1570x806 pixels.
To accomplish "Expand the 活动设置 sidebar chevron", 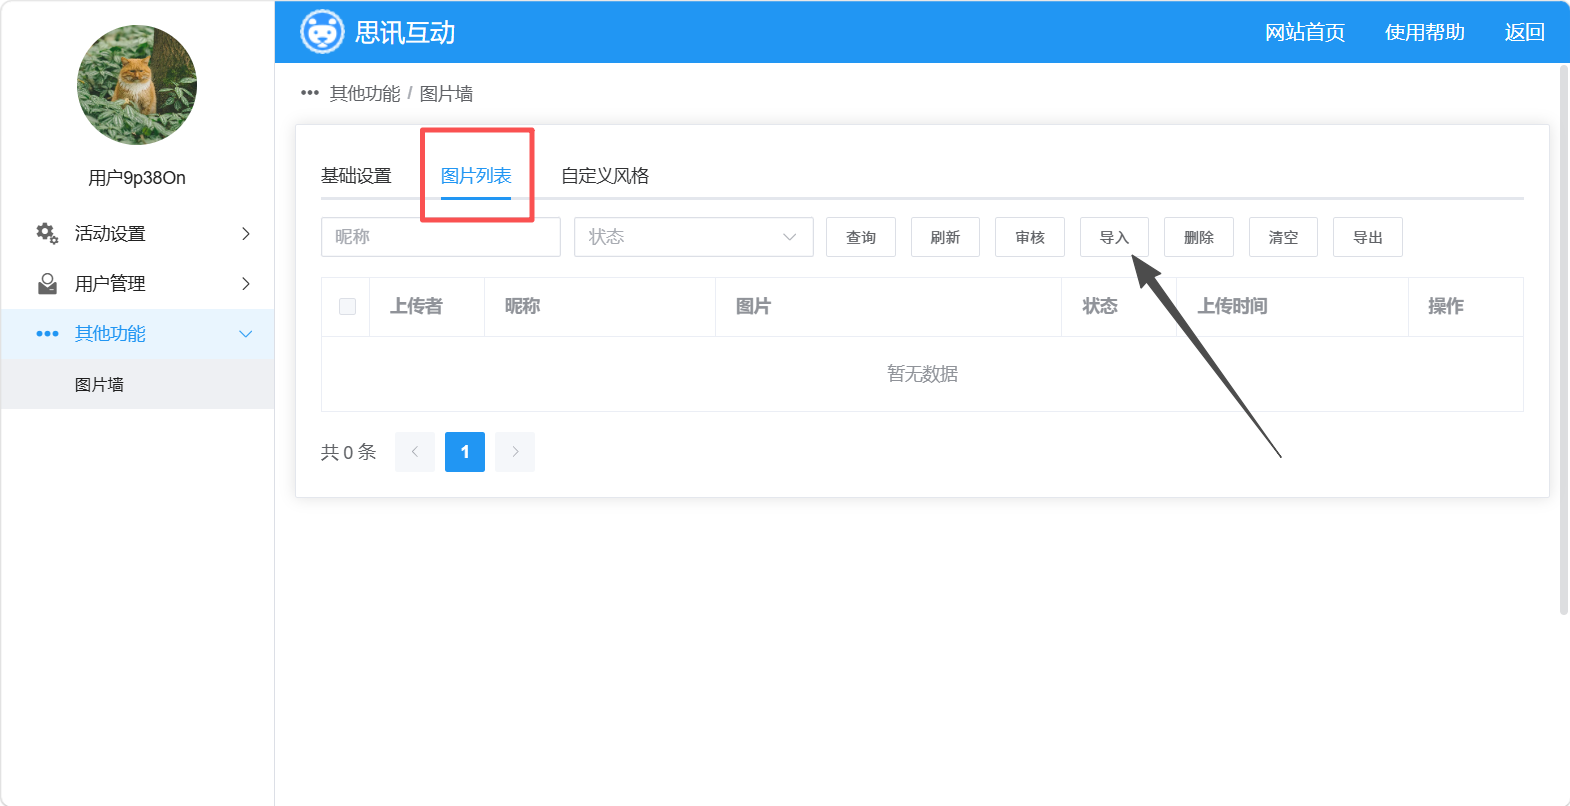I will click(246, 233).
